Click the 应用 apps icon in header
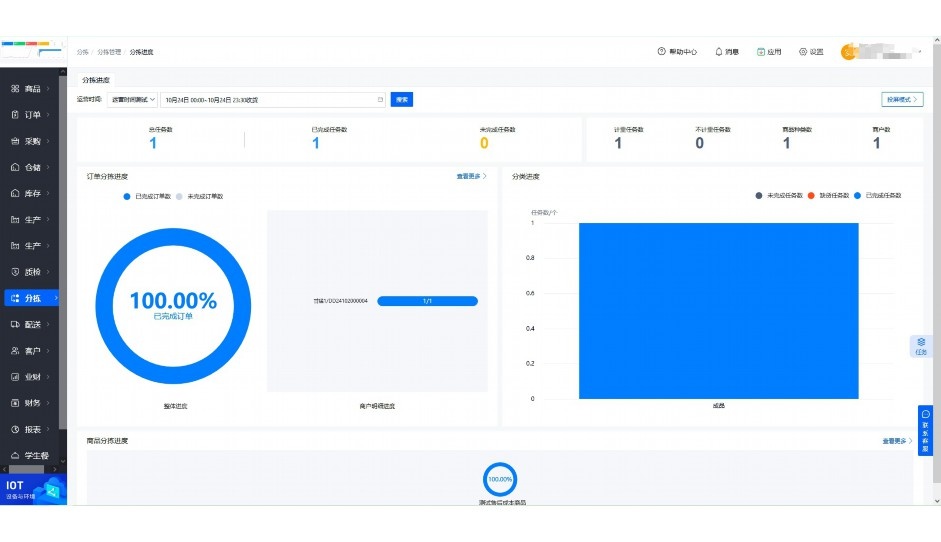 click(x=761, y=52)
